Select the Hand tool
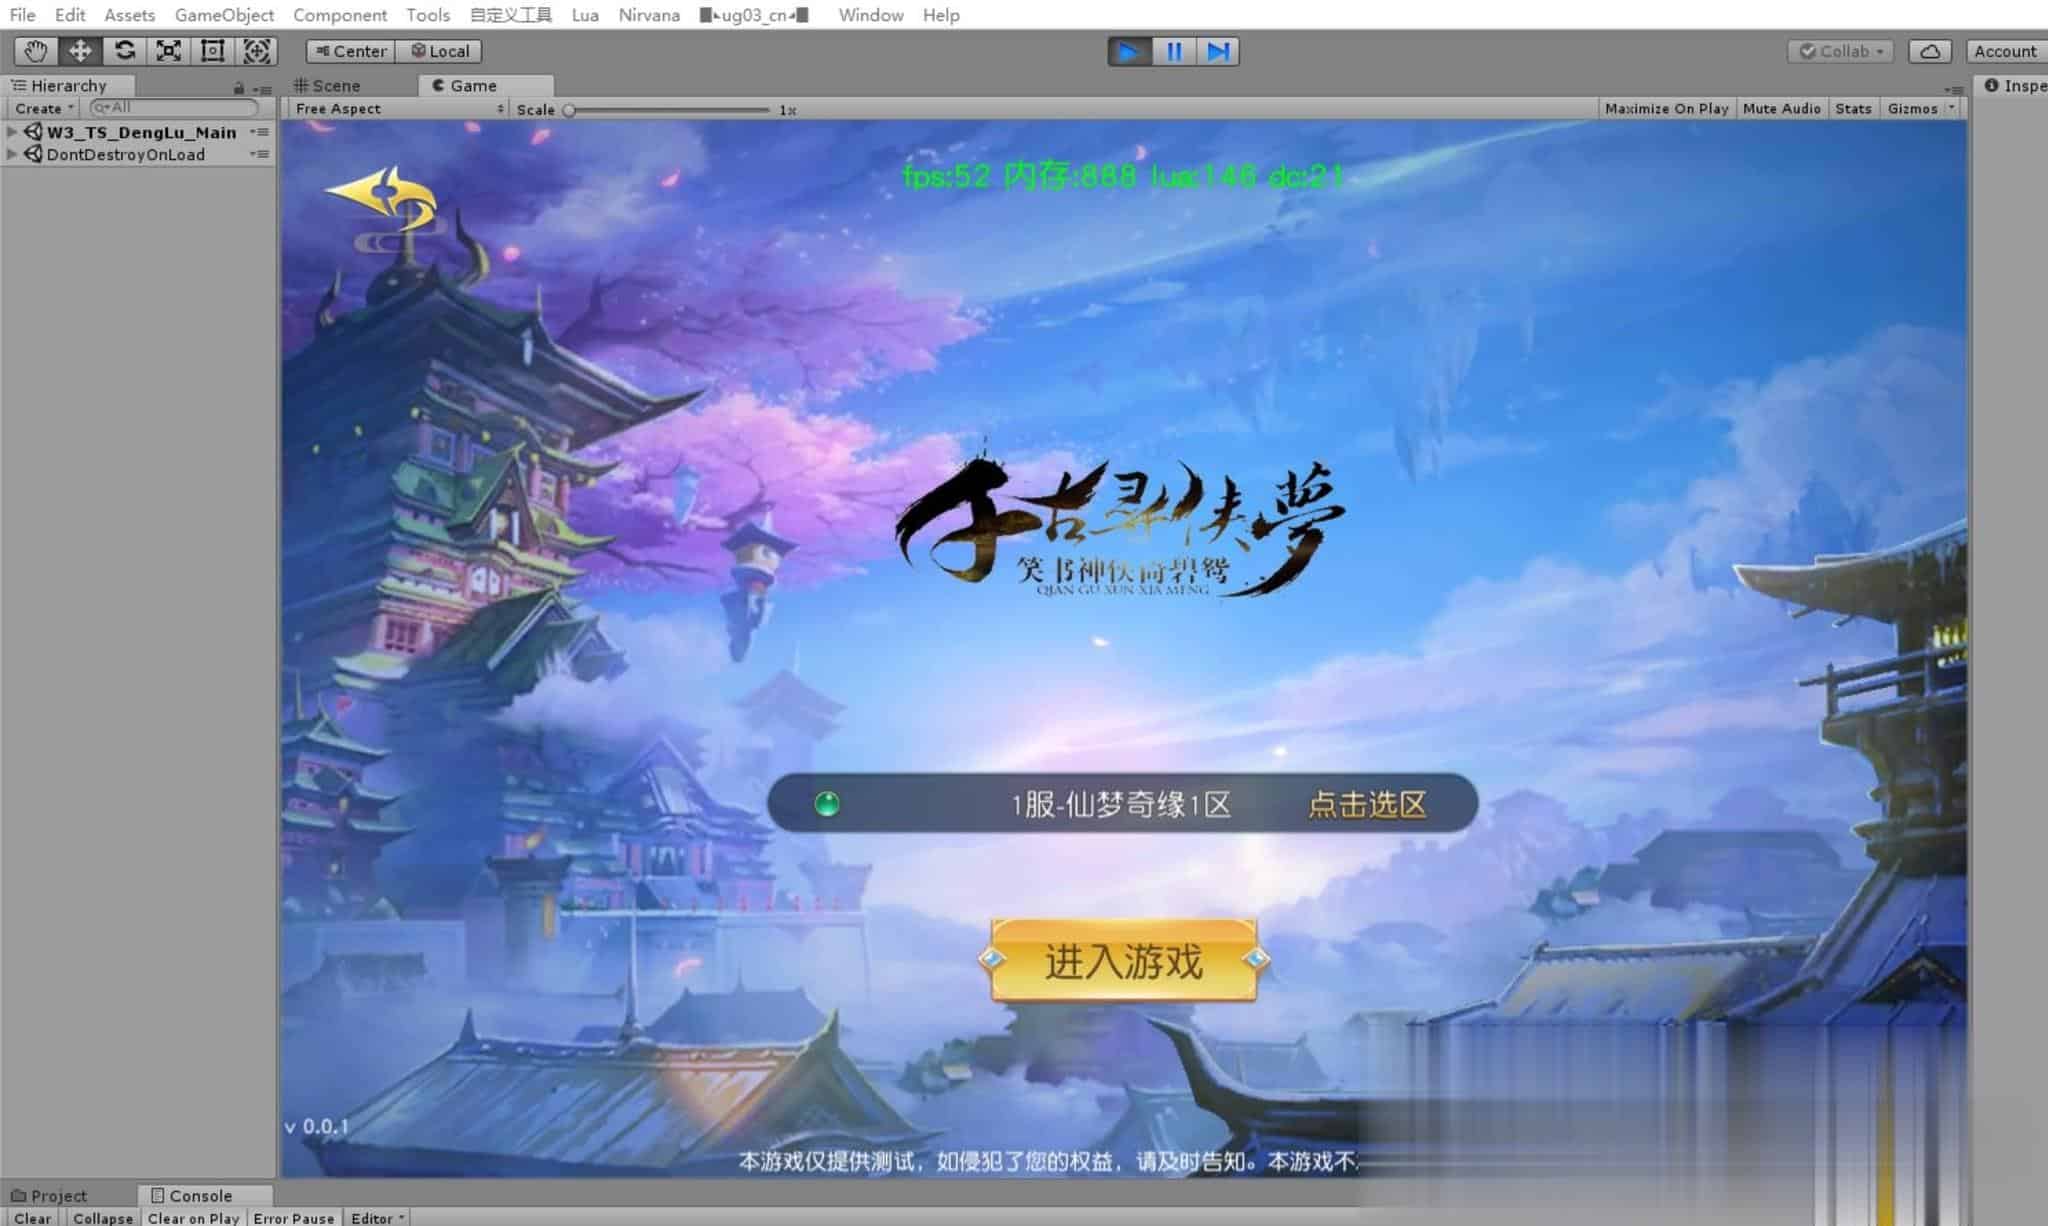The image size is (2048, 1226). tap(36, 51)
